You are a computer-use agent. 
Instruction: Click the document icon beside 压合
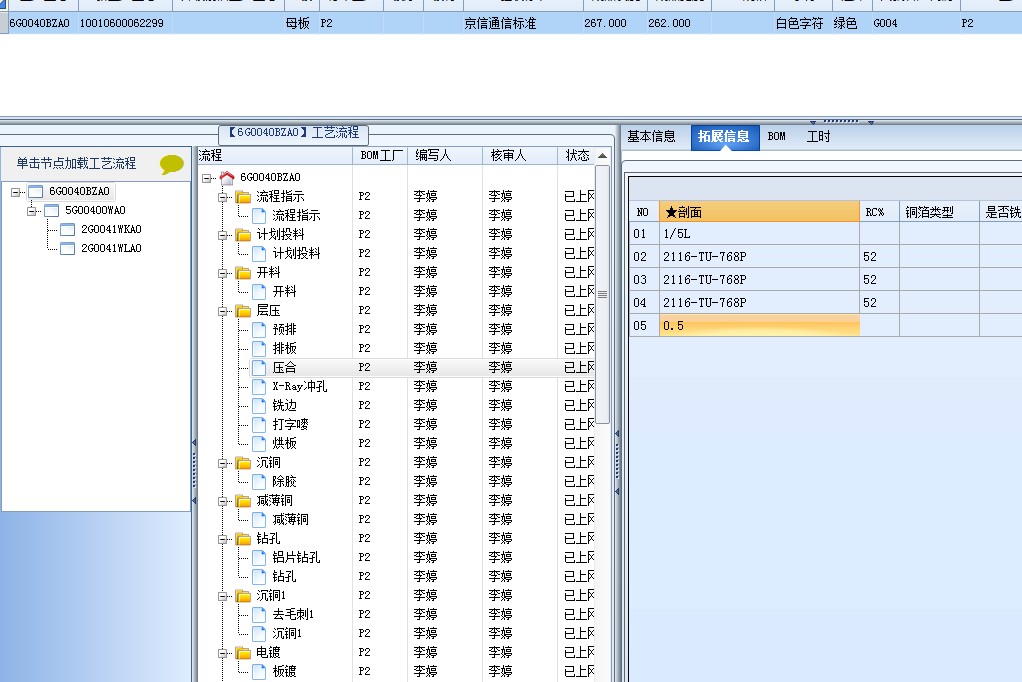(259, 368)
